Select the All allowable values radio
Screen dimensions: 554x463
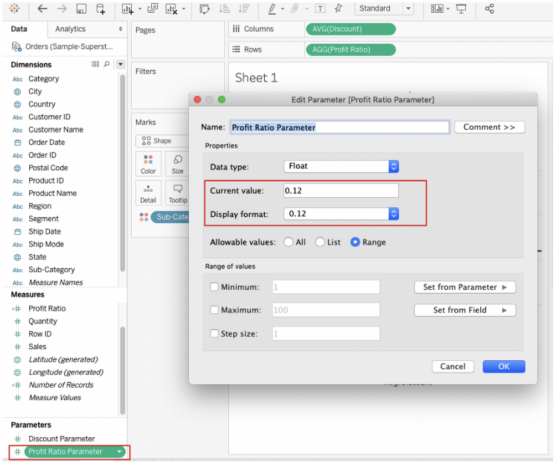288,242
